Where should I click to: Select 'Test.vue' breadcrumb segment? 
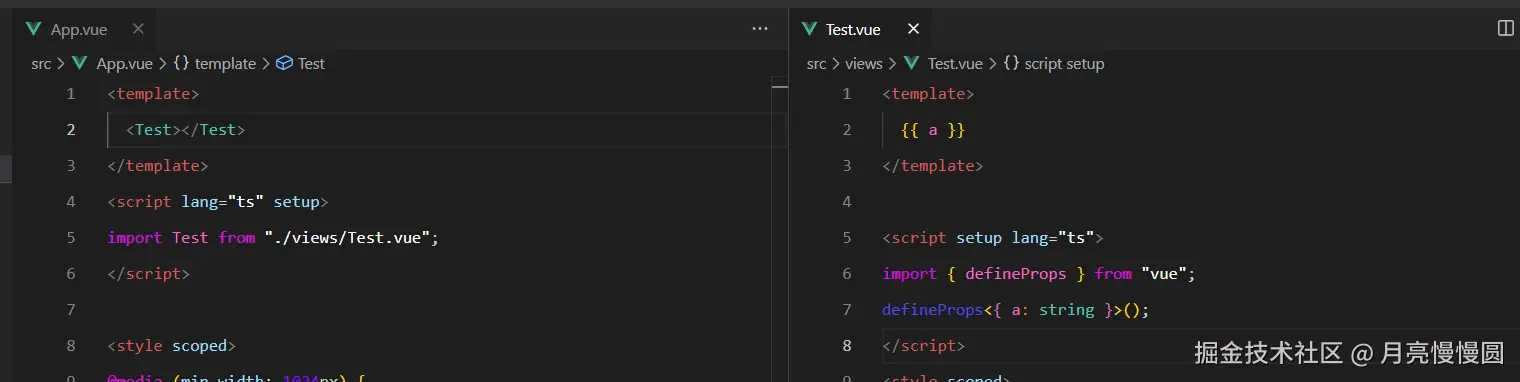point(955,63)
